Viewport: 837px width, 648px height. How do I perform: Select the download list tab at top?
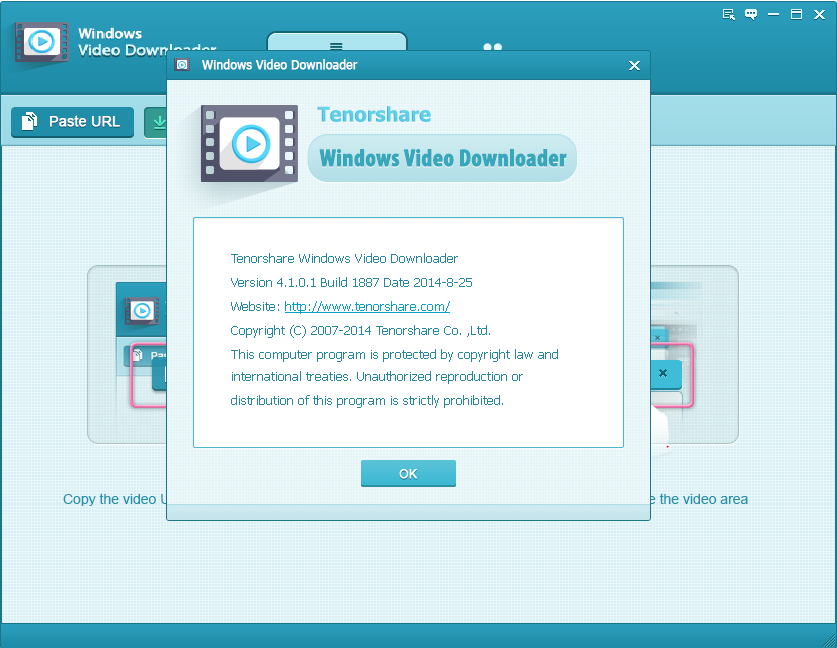pyautogui.click(x=337, y=42)
